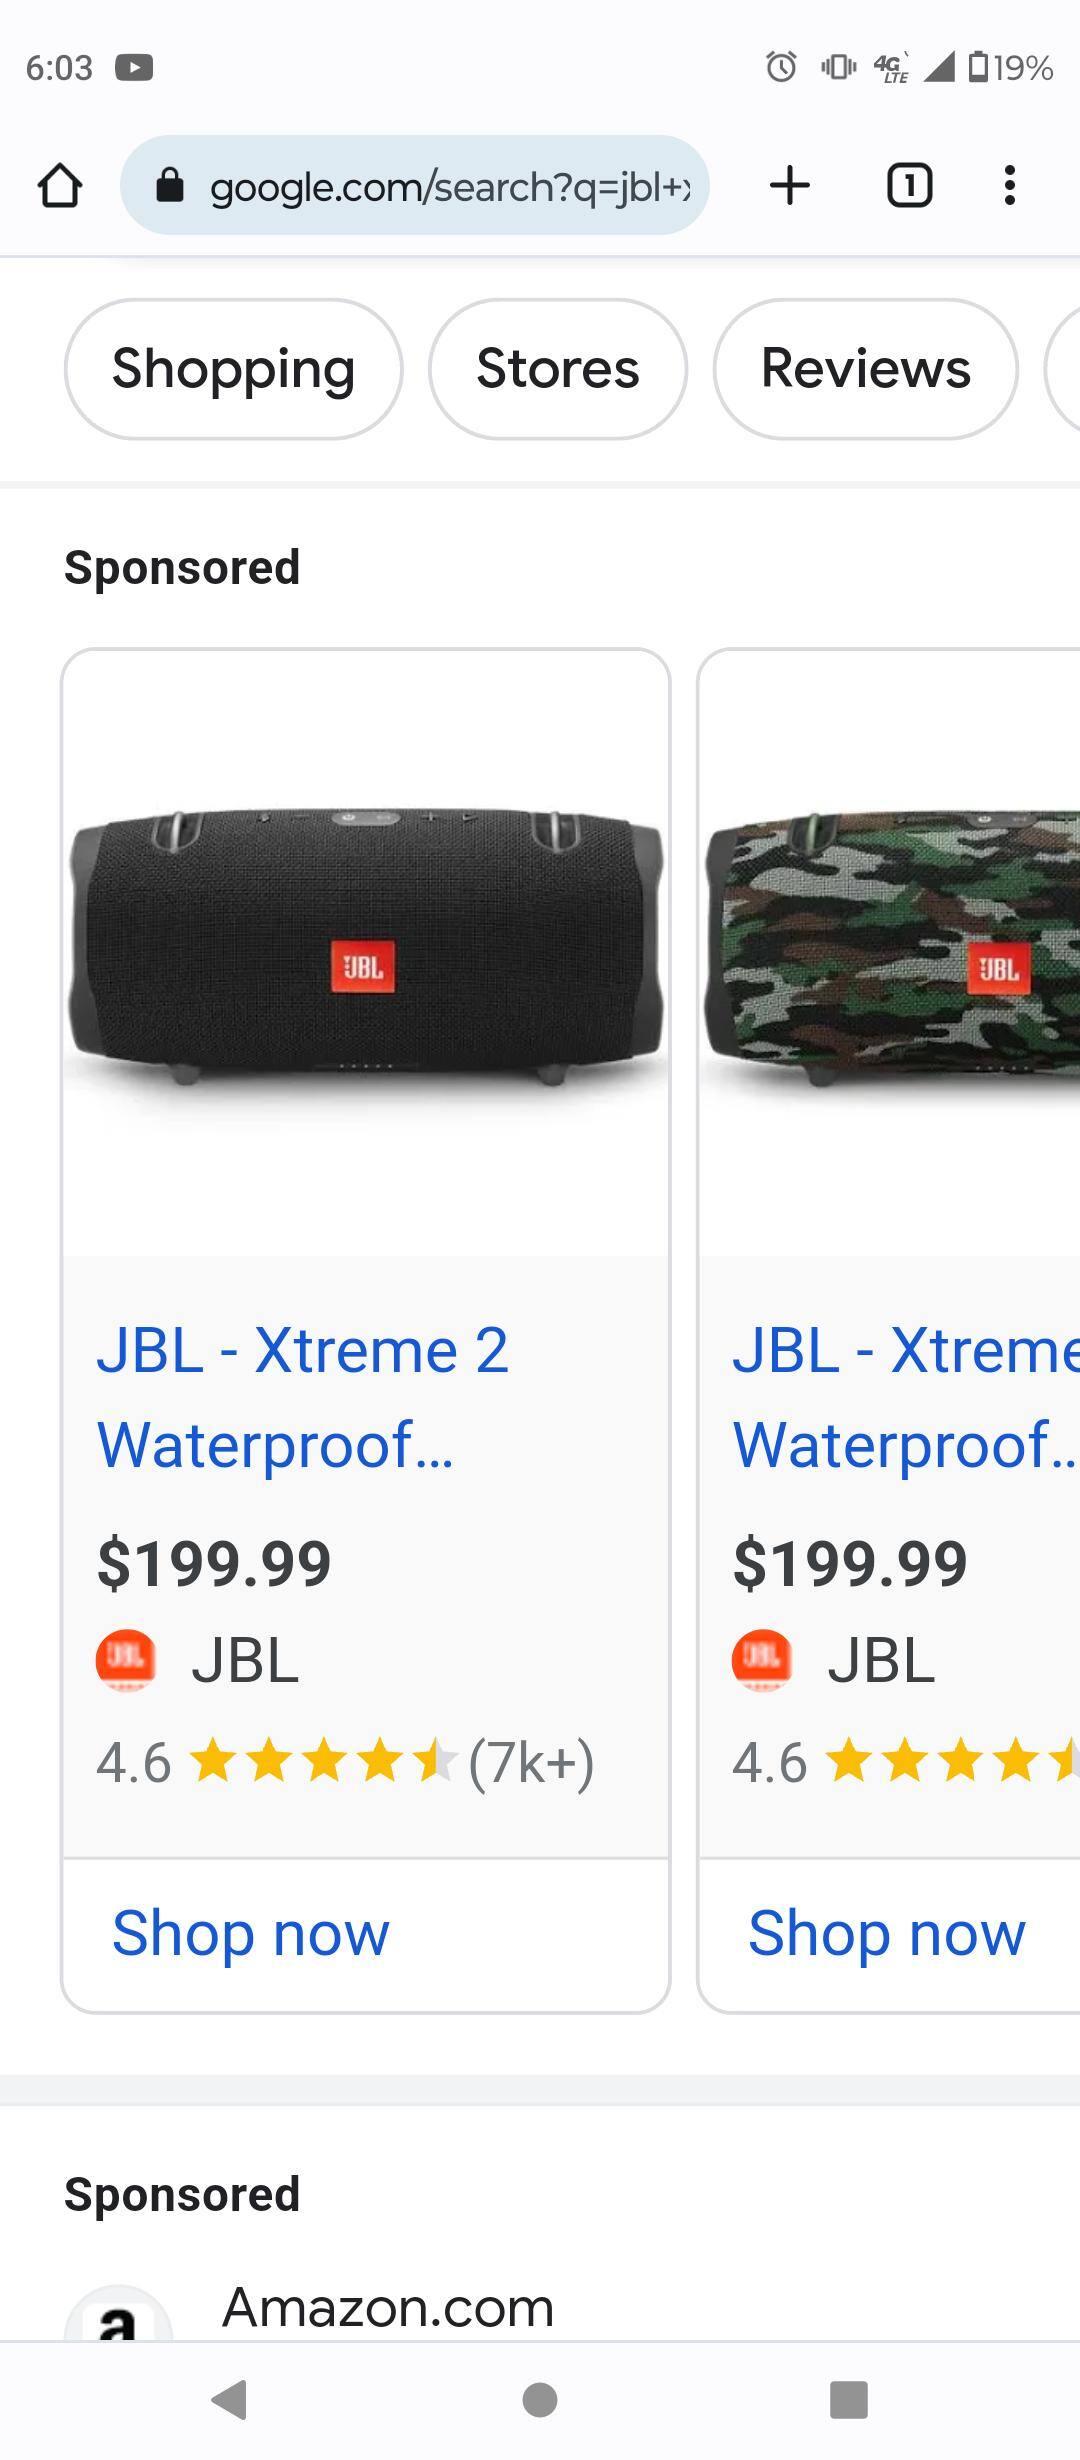This screenshot has height=2460, width=1080.
Task: Tap the Android recent apps square button
Action: pyautogui.click(x=849, y=2399)
